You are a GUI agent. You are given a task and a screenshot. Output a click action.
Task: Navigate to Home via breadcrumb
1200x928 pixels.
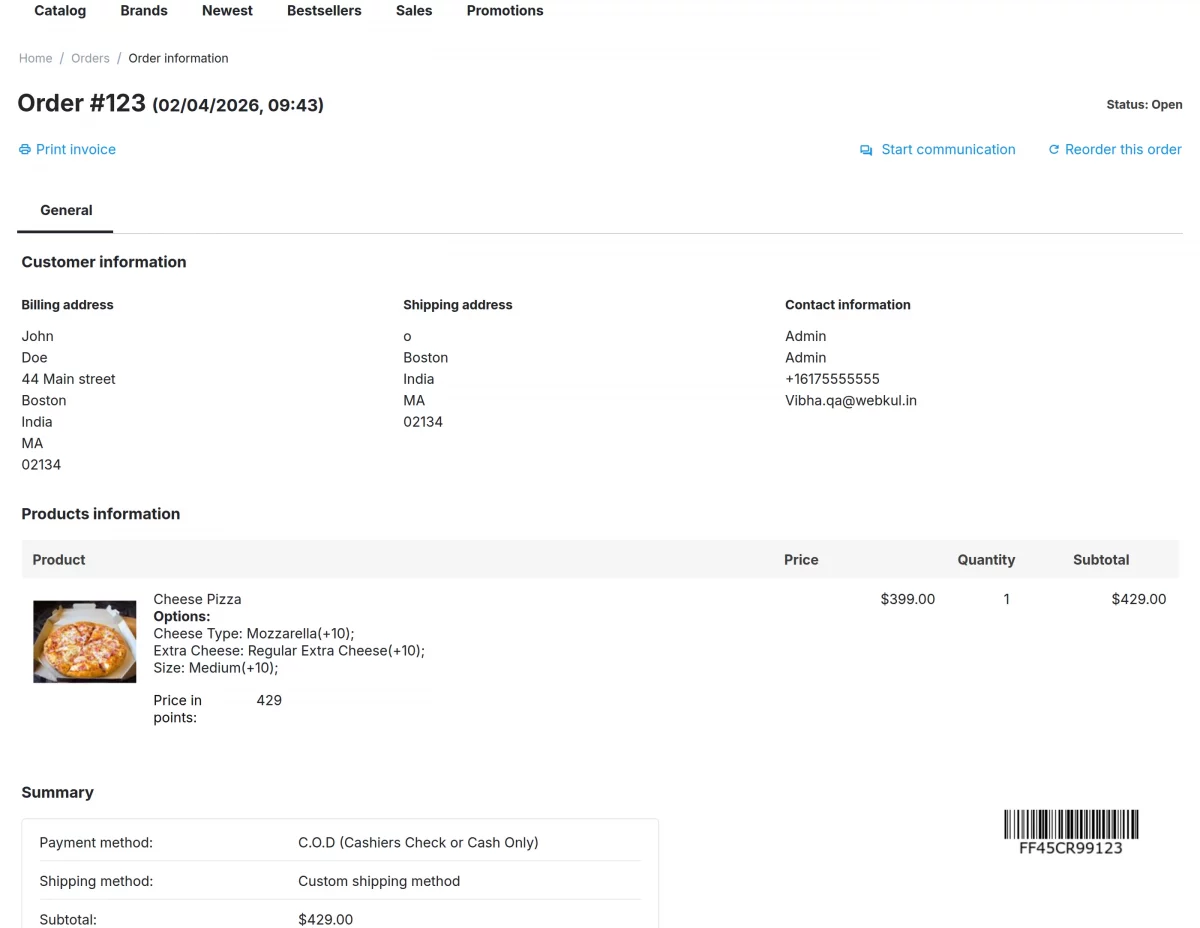pyautogui.click(x=35, y=58)
